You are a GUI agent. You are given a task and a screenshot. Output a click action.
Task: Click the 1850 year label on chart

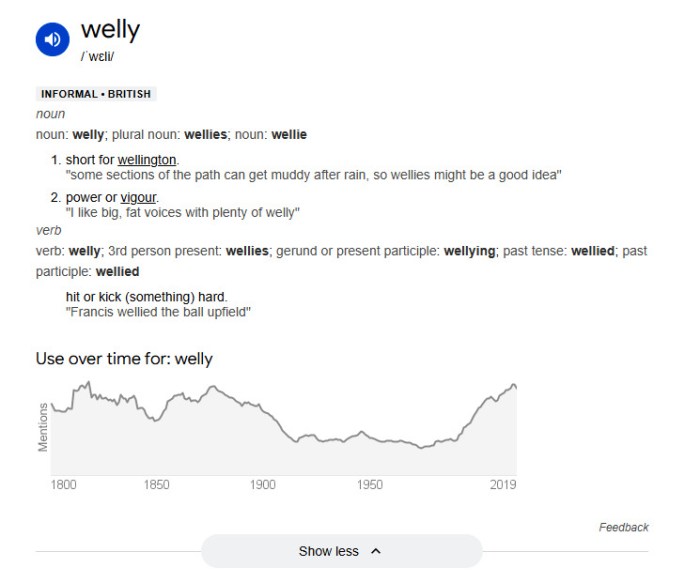(x=156, y=485)
